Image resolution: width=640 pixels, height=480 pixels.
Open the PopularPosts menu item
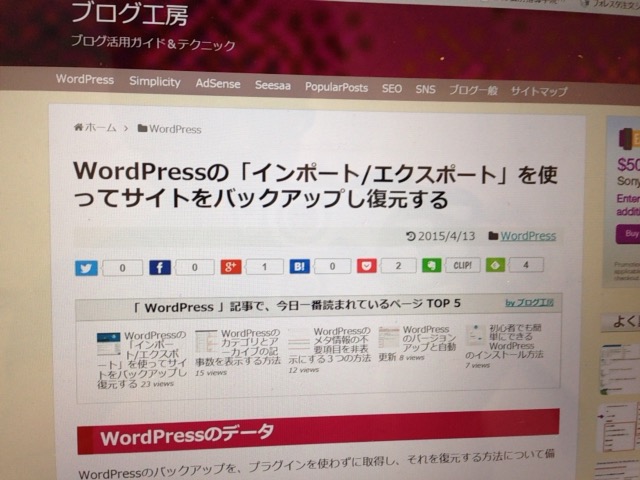point(336,87)
